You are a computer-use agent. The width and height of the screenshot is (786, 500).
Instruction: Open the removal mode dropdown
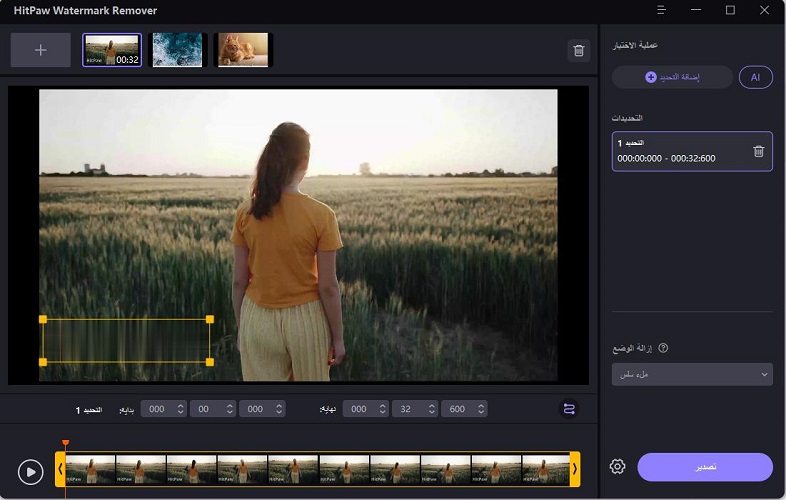tap(692, 375)
